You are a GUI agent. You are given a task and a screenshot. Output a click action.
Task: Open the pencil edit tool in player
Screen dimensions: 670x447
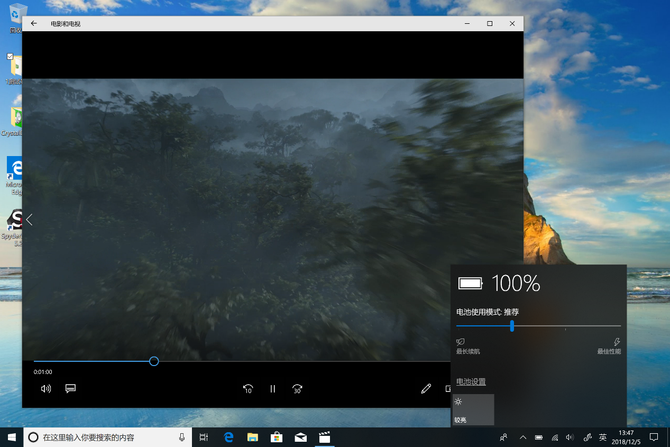[426, 388]
